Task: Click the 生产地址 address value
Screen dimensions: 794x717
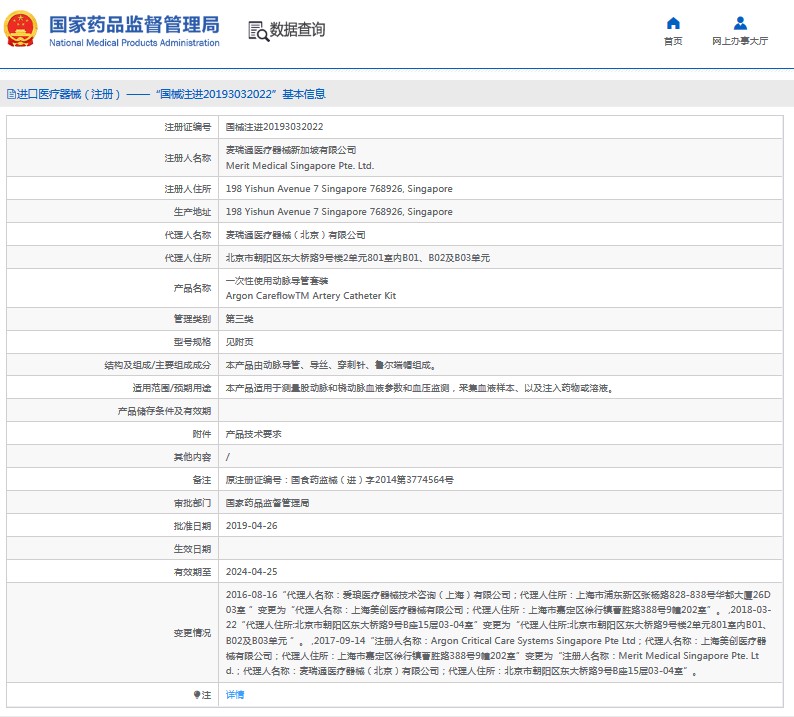Action: pyautogui.click(x=339, y=212)
